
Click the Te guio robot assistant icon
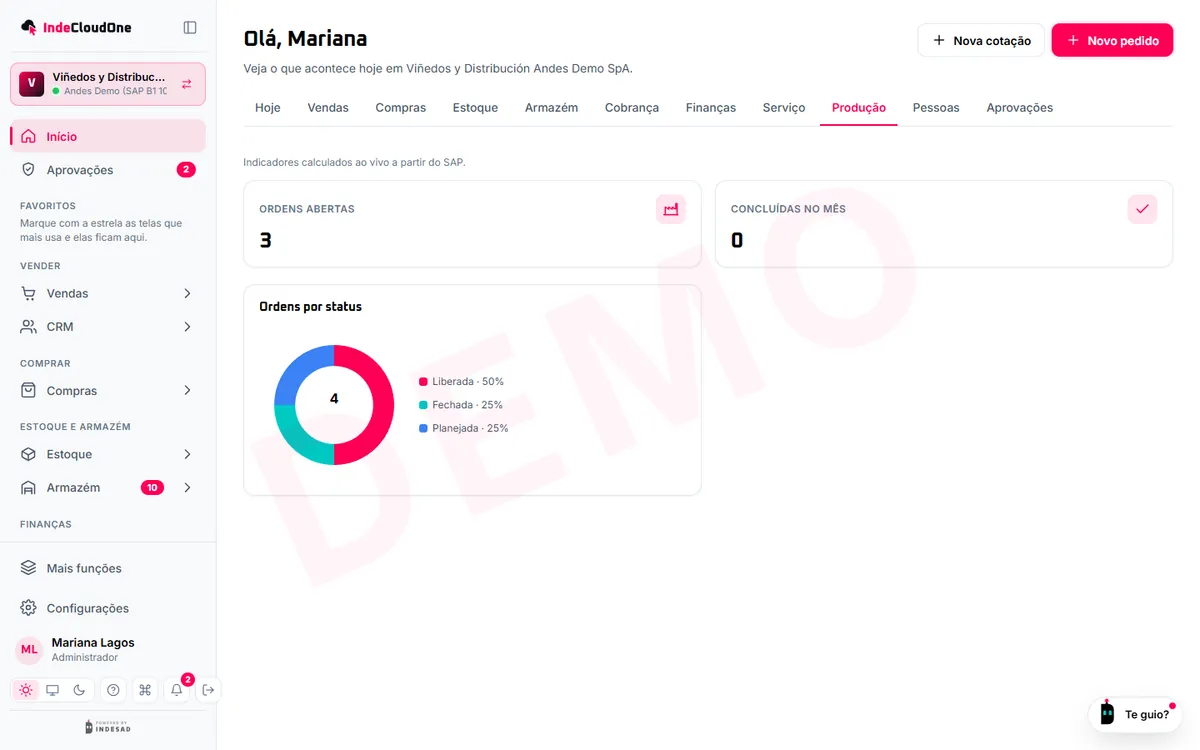coord(1107,713)
